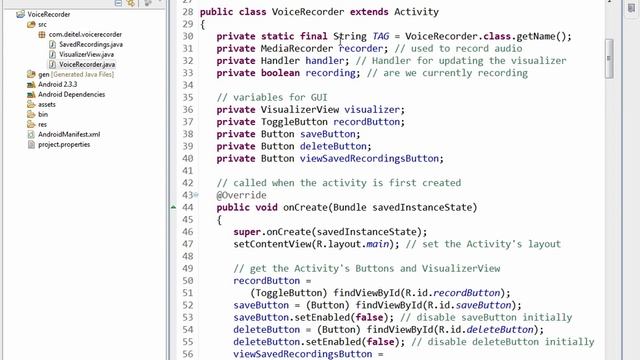Open the project.properties file
640x360 pixels.
64,144
